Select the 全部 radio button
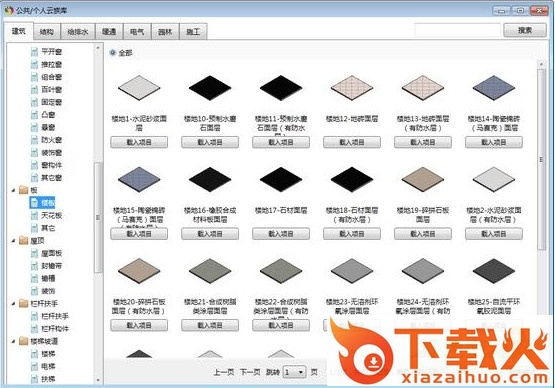555x388 pixels. click(x=113, y=53)
